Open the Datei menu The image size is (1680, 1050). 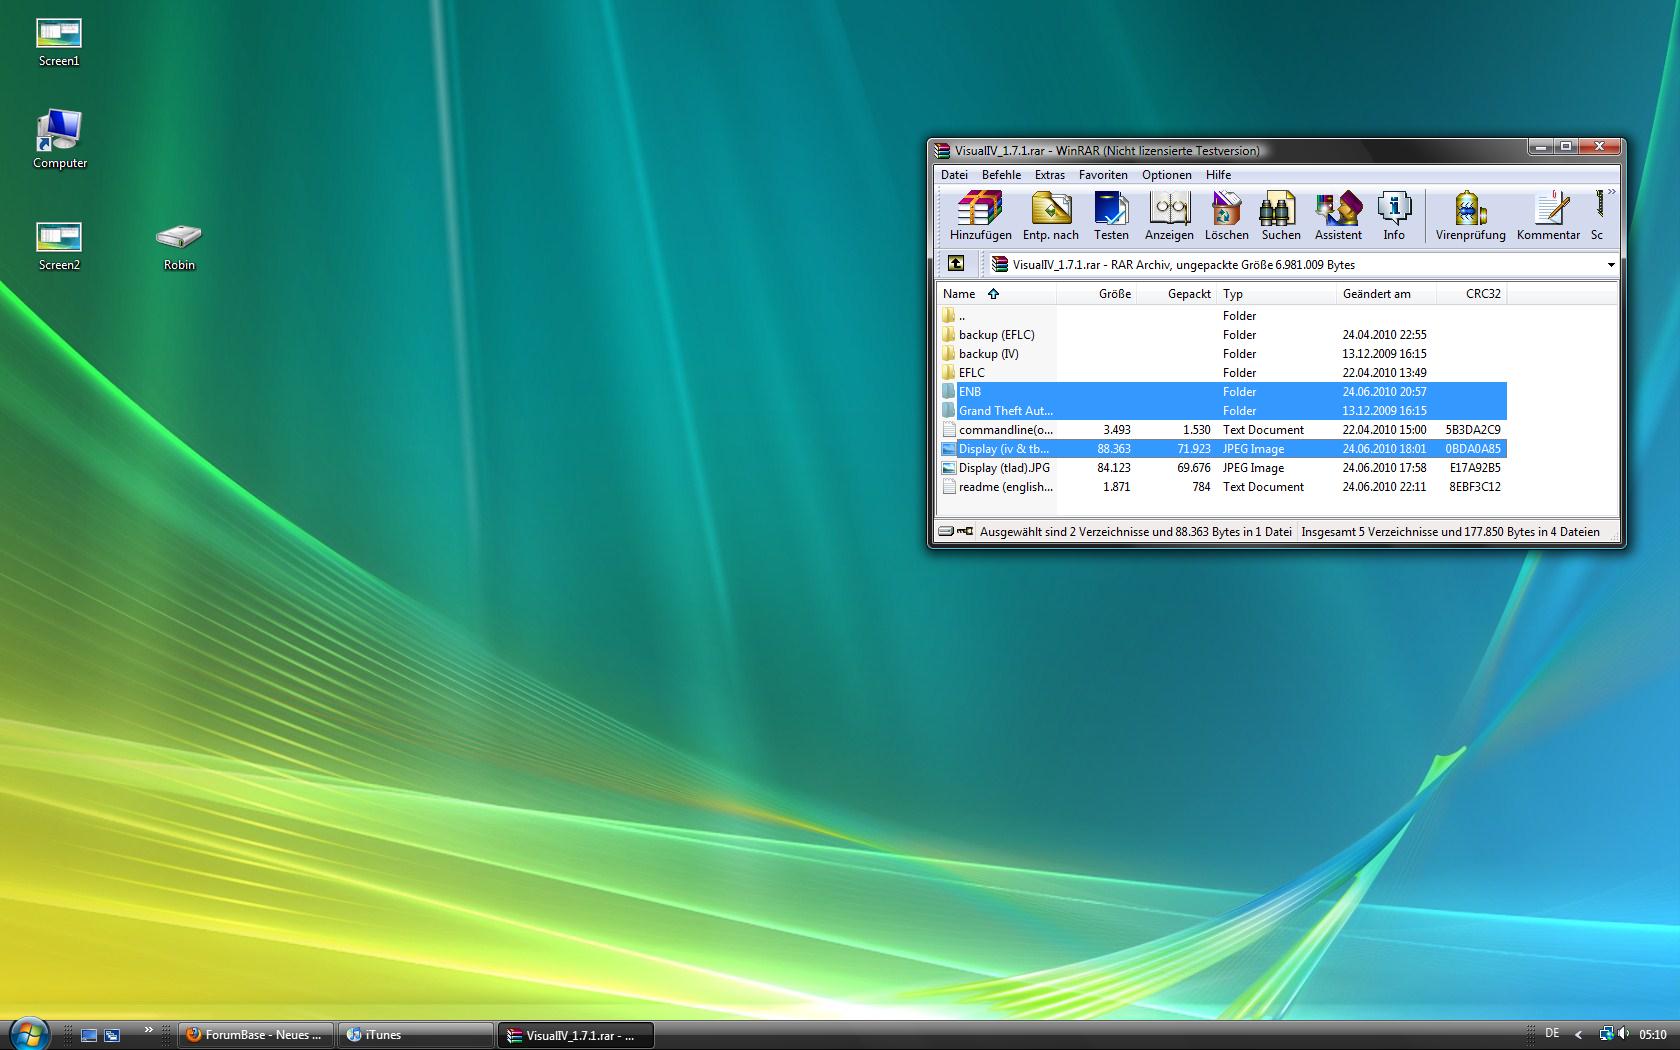pyautogui.click(x=954, y=175)
